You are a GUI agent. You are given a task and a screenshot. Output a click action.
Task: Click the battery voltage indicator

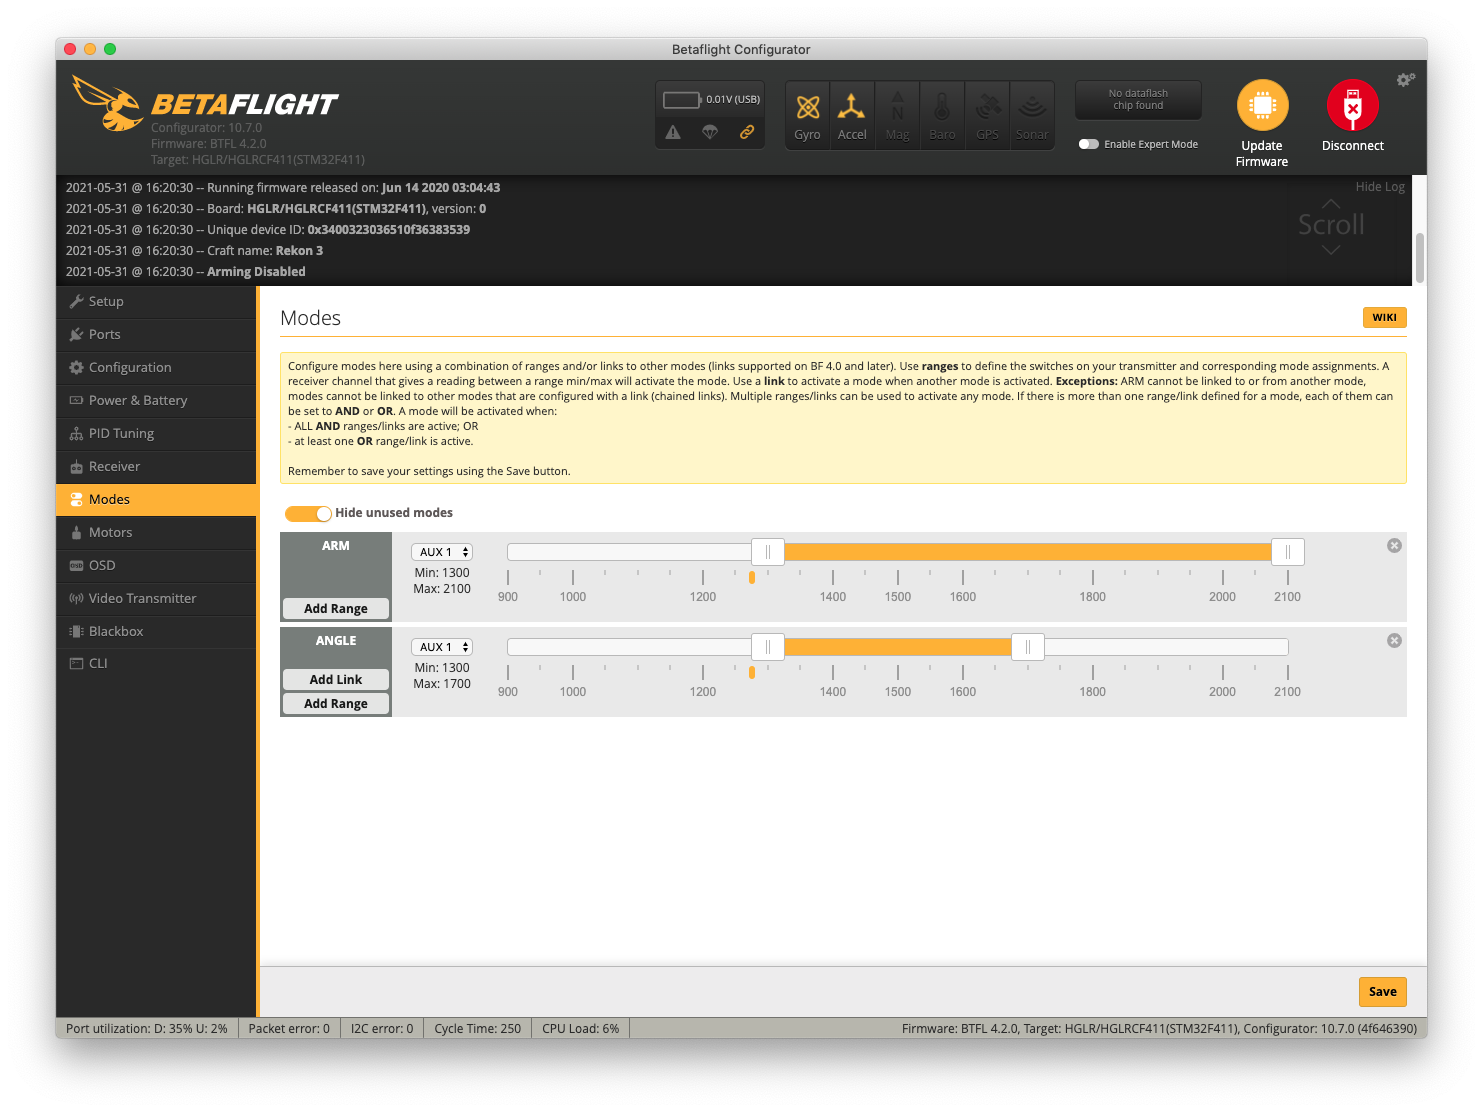[711, 99]
